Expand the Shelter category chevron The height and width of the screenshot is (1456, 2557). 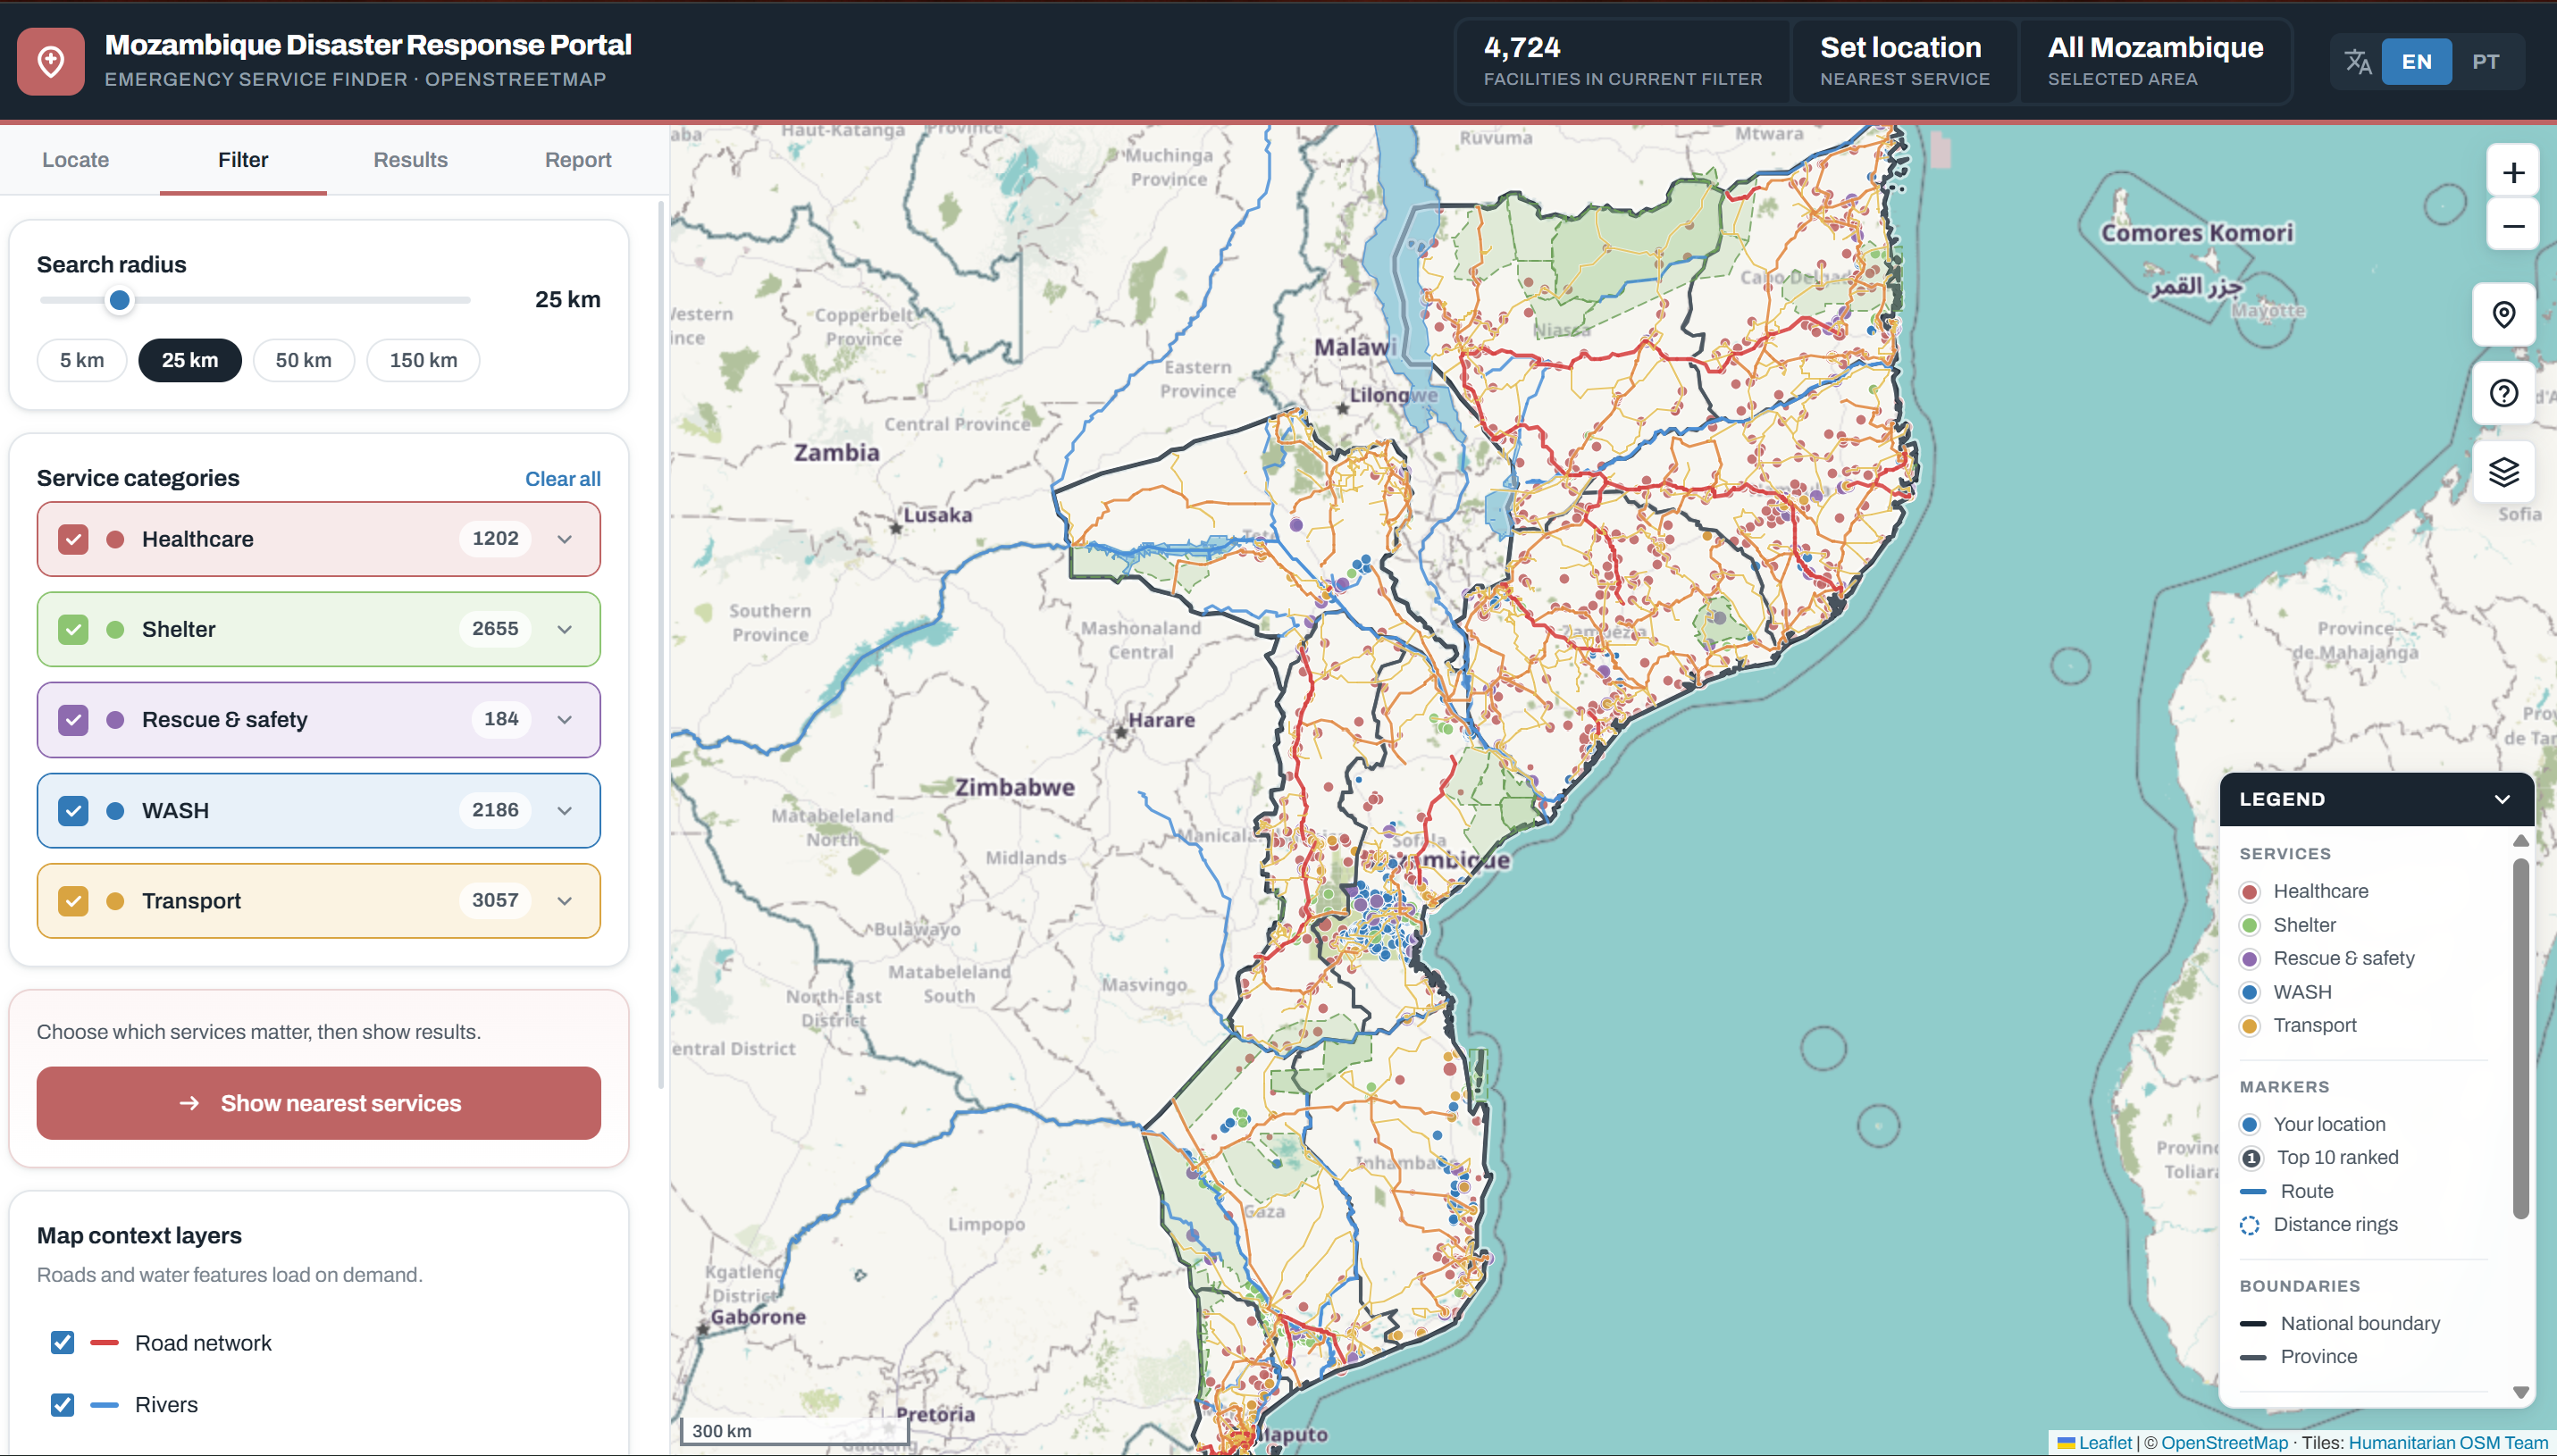(565, 630)
